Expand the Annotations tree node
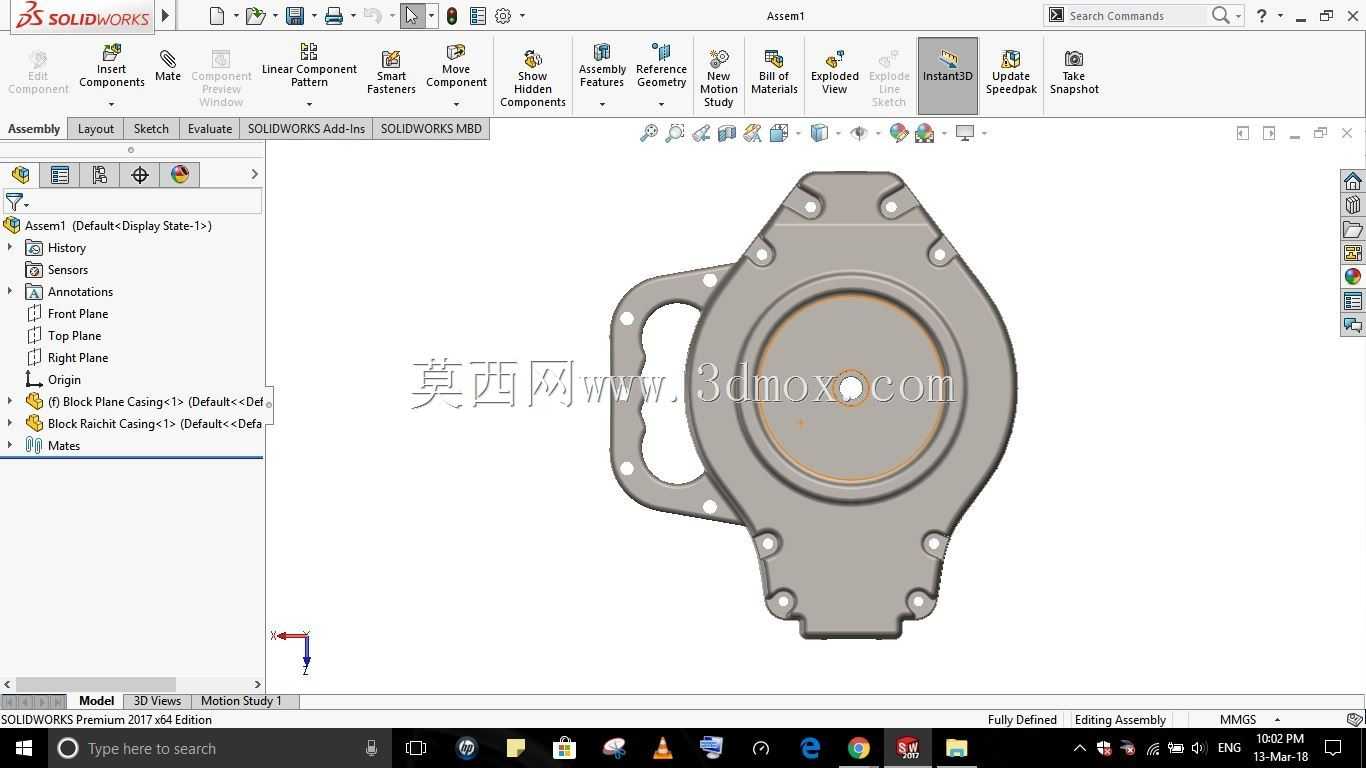The image size is (1366, 768). [x=10, y=291]
